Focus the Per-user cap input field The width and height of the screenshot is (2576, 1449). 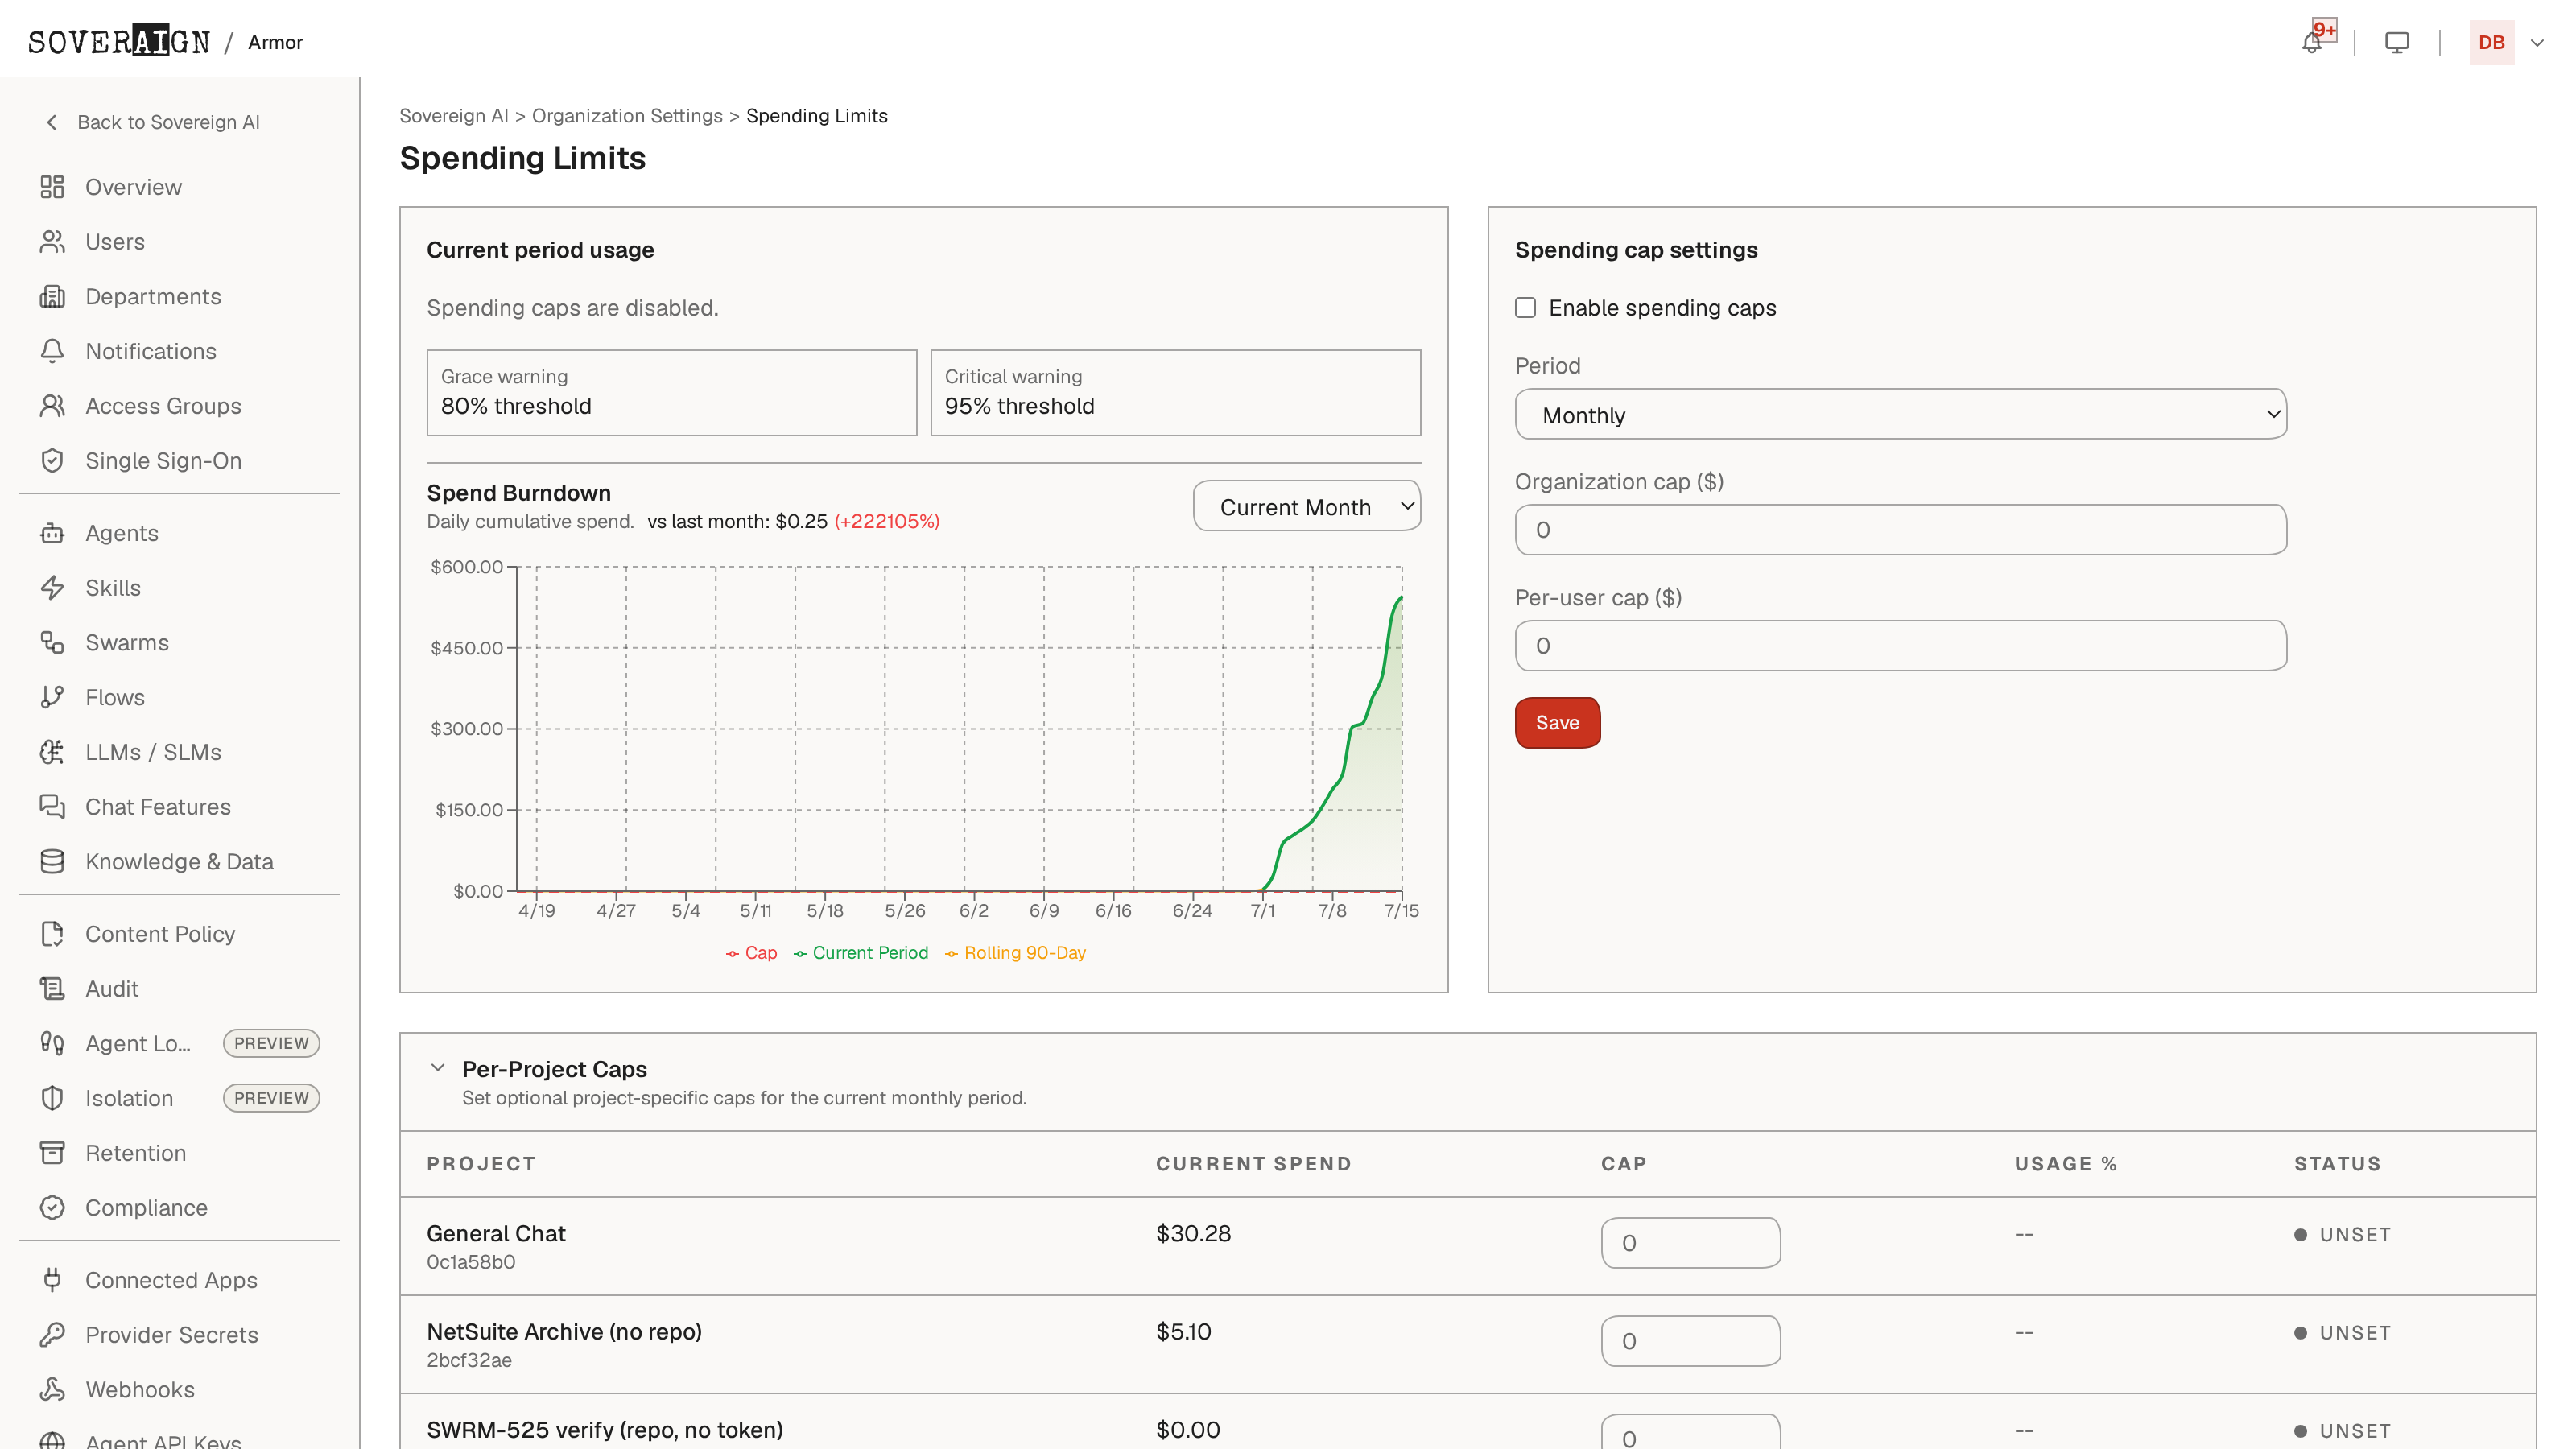[1900, 646]
